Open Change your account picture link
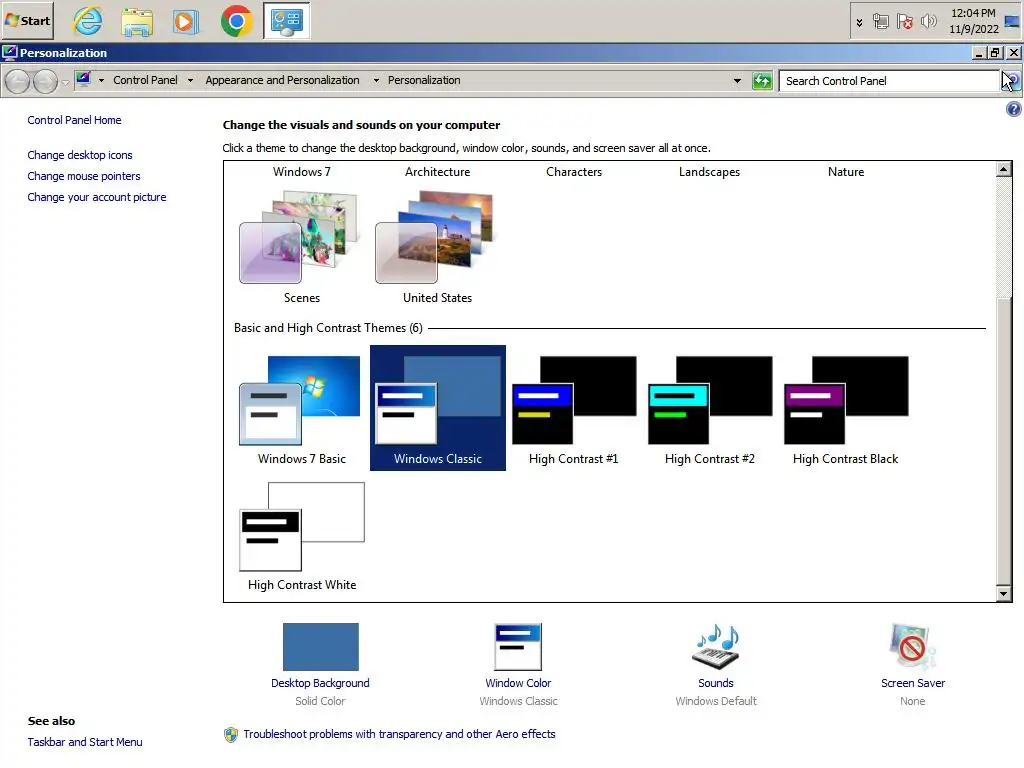The height and width of the screenshot is (768, 1024). pos(97,197)
